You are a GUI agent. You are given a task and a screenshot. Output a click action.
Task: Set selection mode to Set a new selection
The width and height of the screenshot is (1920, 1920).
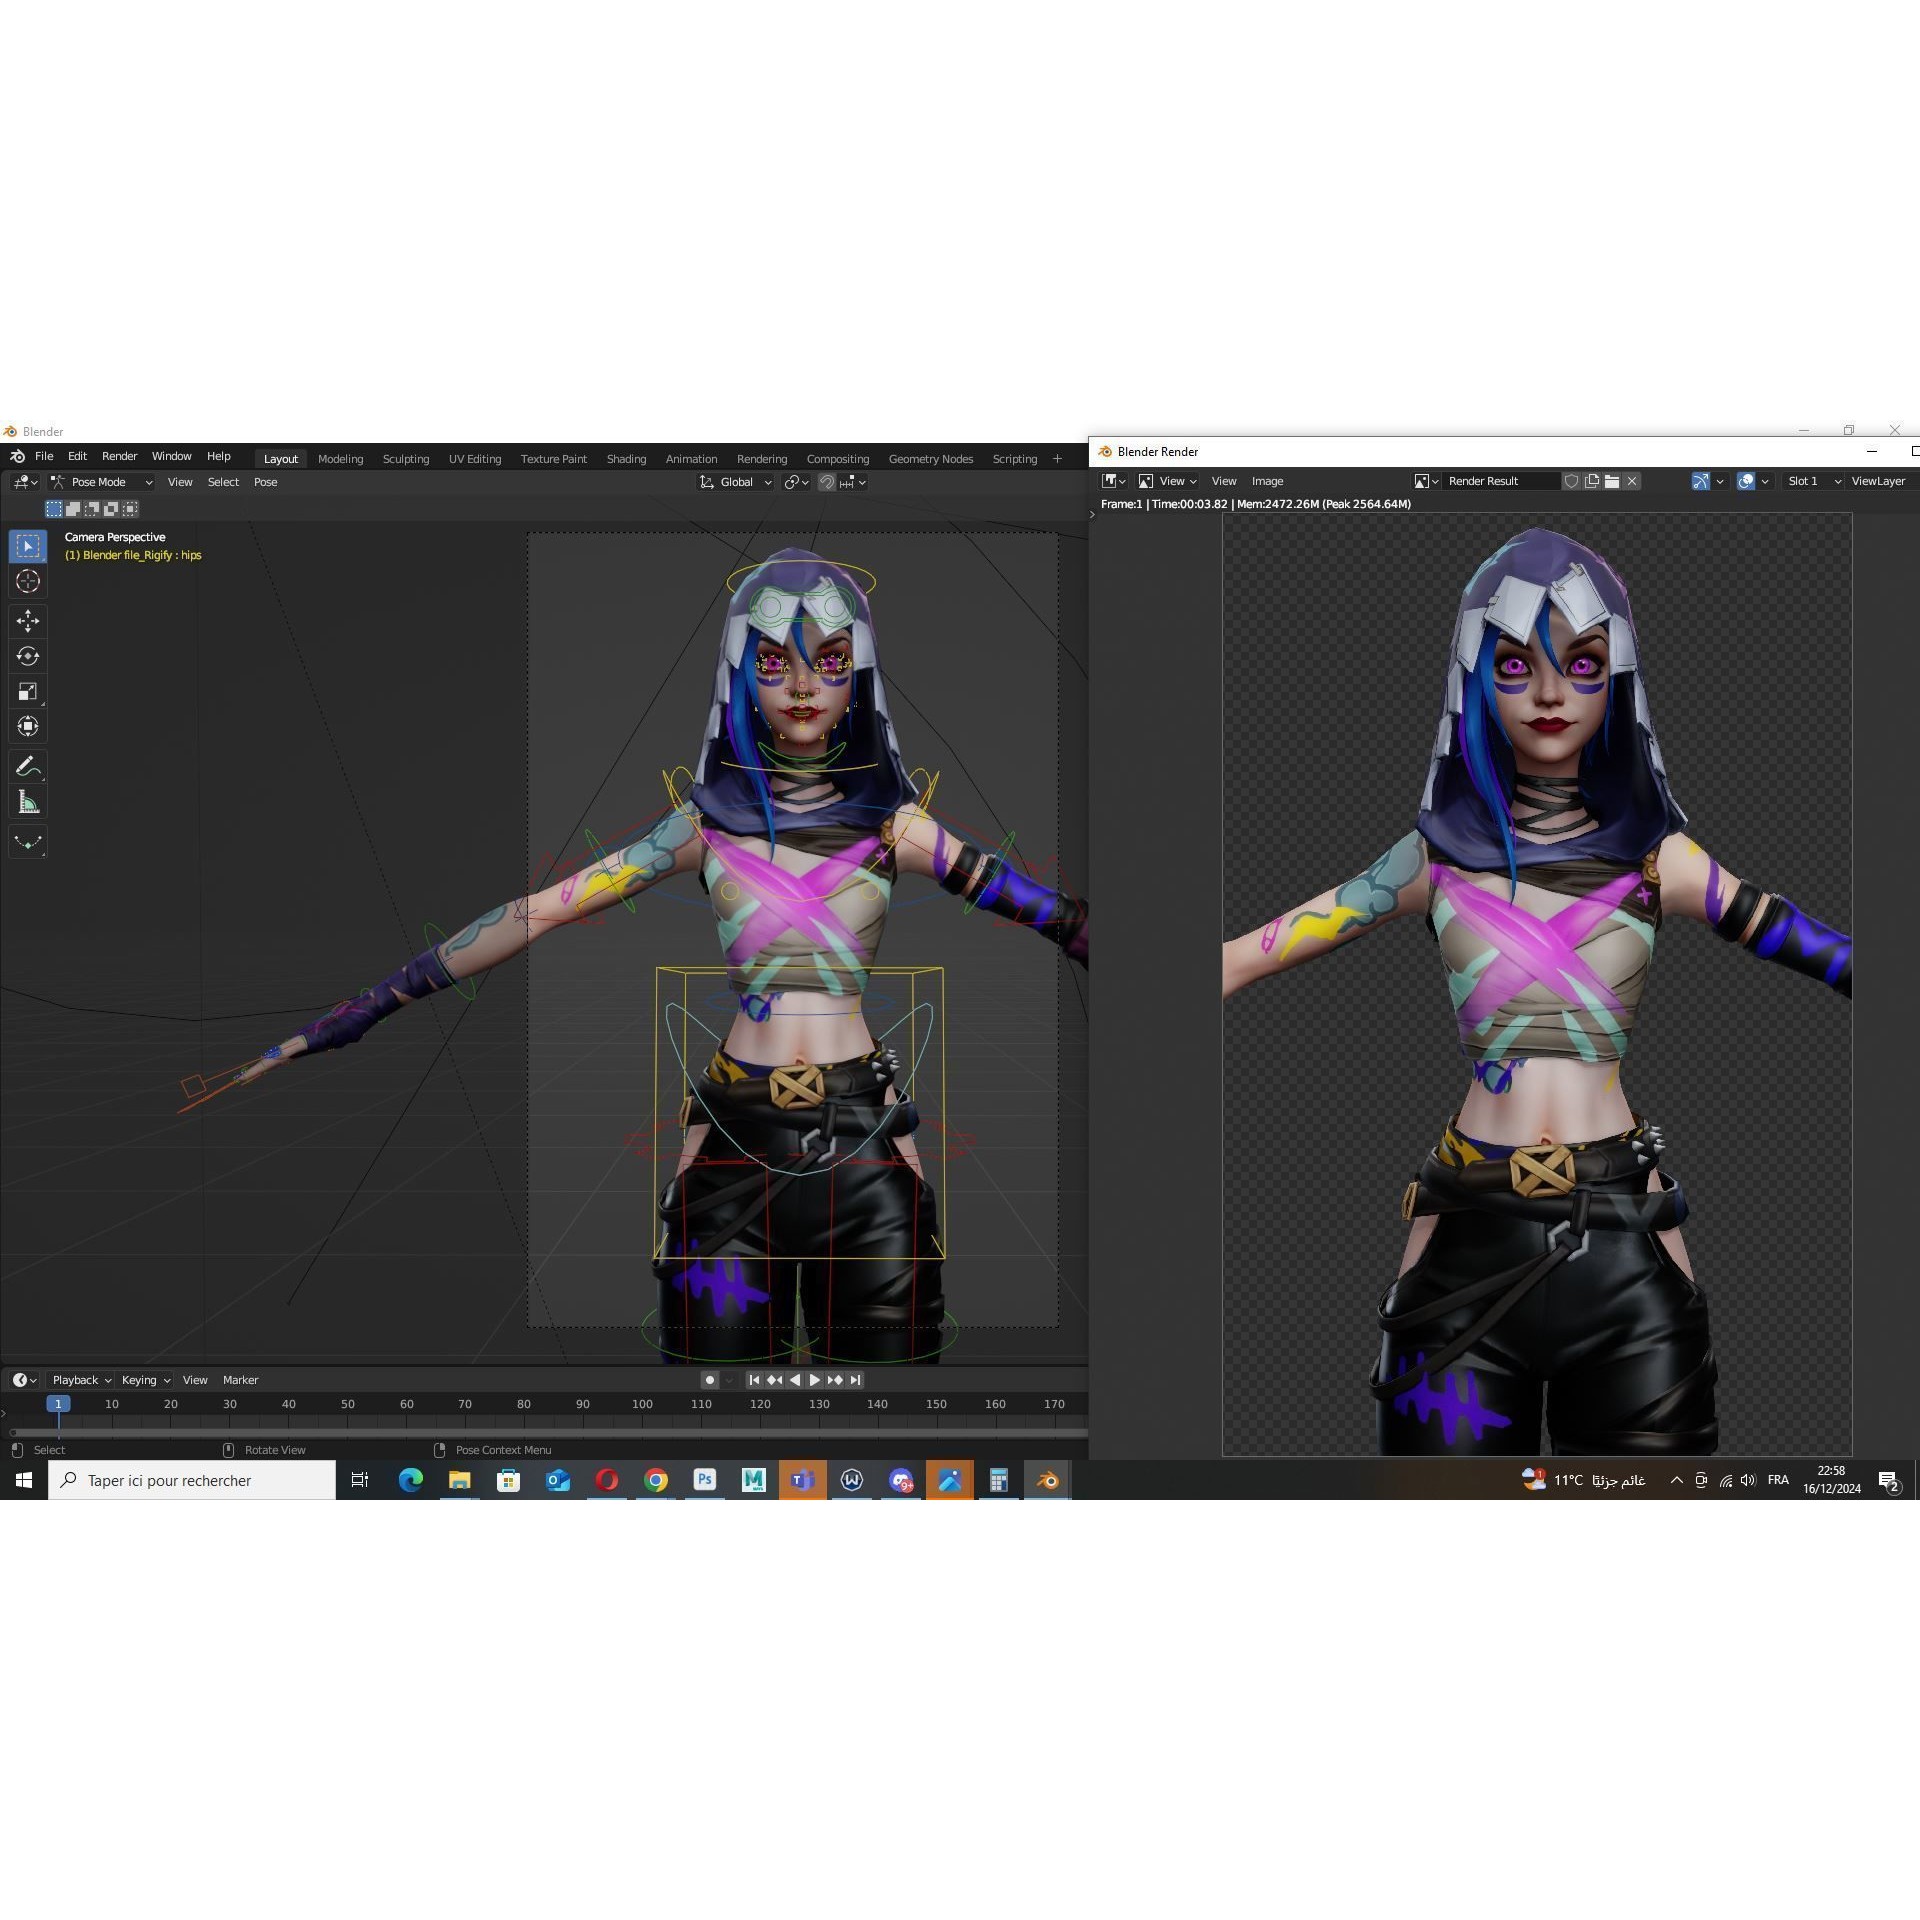[x=54, y=509]
